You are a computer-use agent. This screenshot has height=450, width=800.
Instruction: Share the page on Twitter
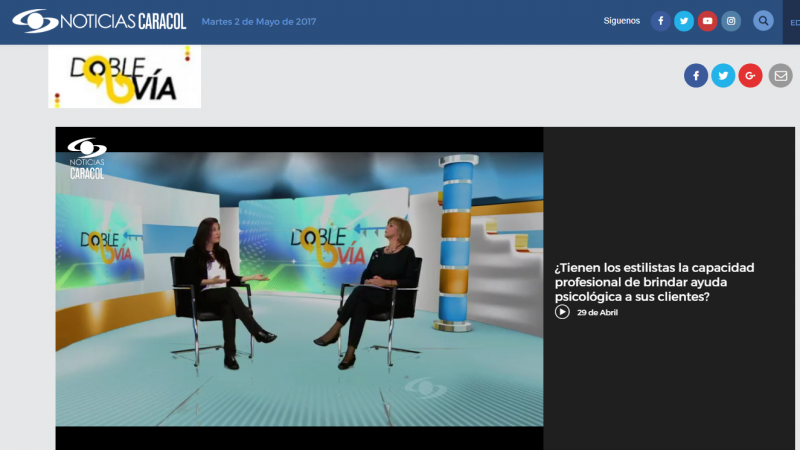pos(723,76)
